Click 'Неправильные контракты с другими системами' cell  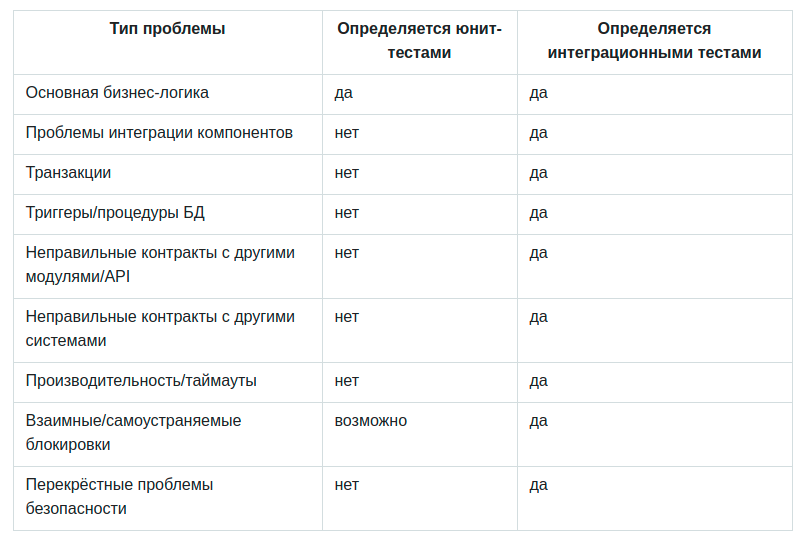click(x=160, y=329)
